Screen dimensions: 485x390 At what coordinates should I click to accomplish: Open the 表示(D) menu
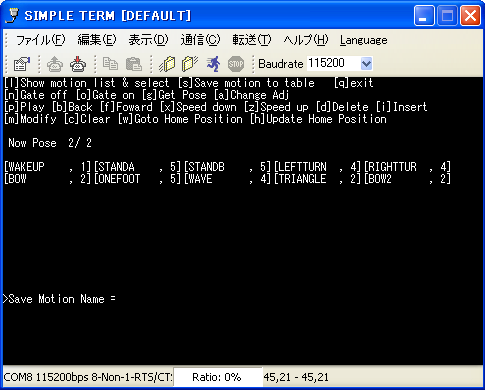[x=148, y=40]
